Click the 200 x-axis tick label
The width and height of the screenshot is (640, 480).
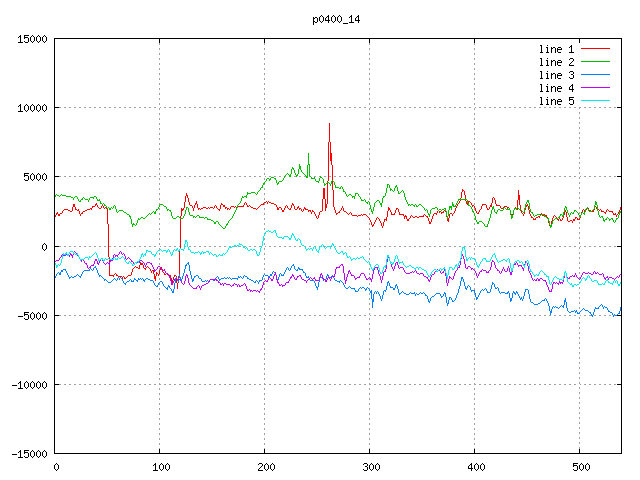(265, 467)
